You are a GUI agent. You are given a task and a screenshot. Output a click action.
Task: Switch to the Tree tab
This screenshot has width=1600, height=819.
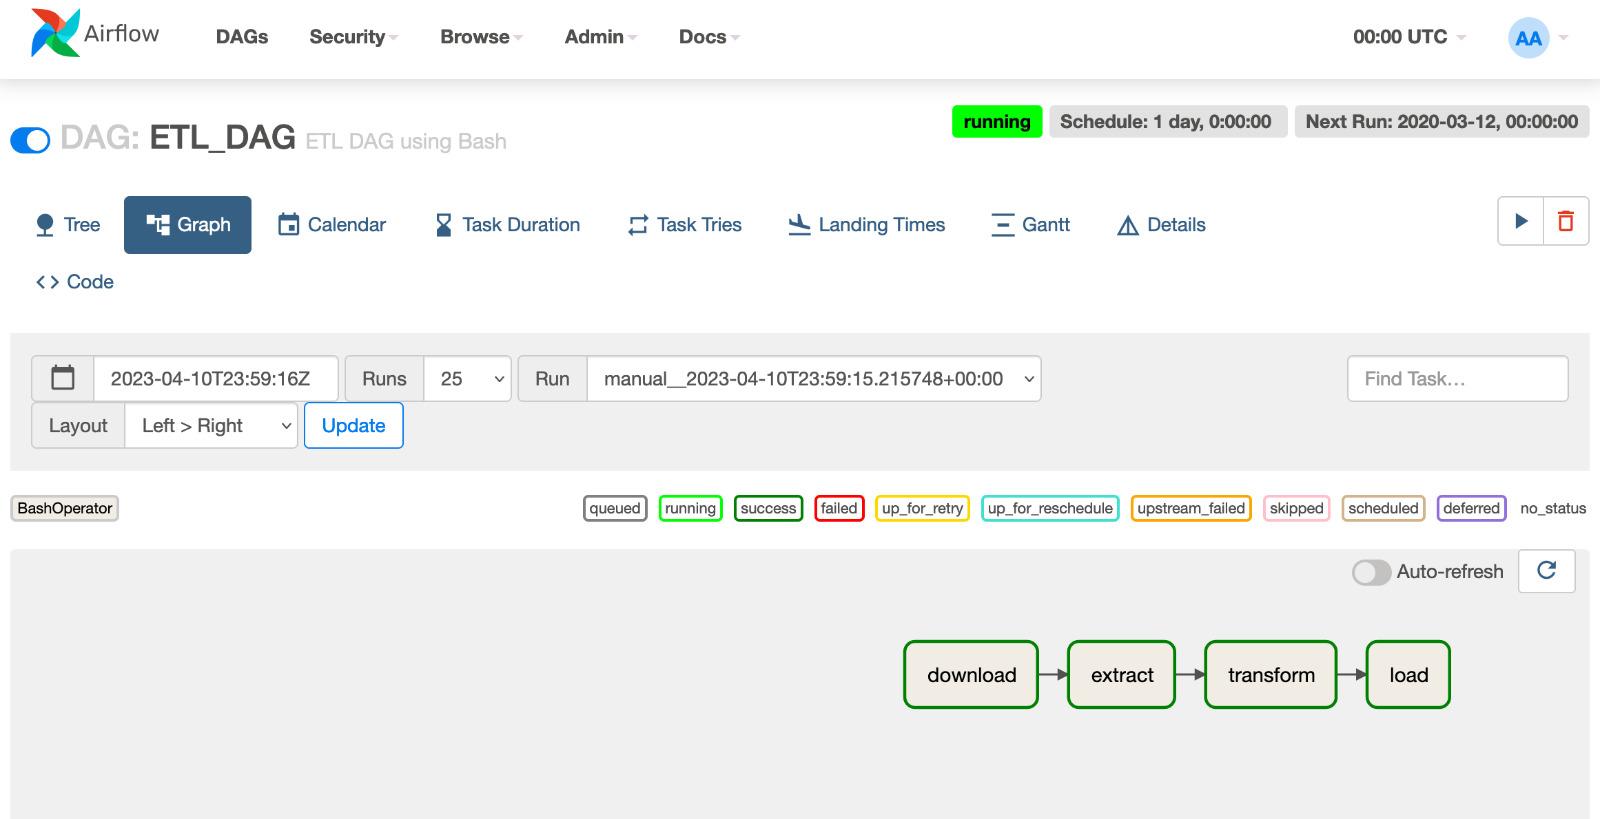[68, 225]
